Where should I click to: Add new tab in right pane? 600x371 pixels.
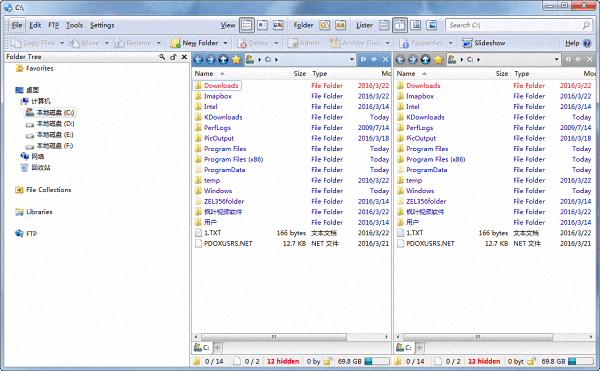point(419,348)
